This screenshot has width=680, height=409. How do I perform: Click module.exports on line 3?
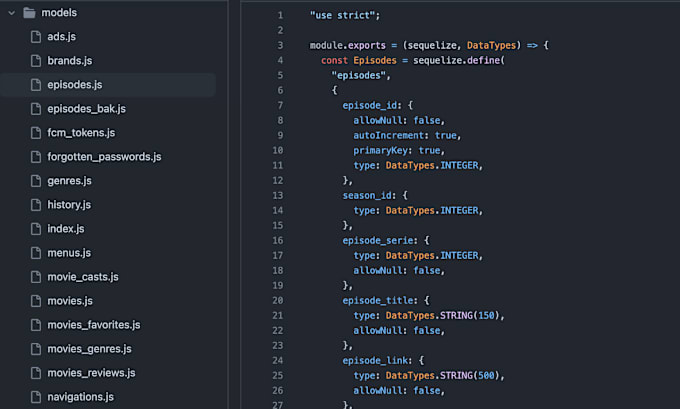point(348,46)
